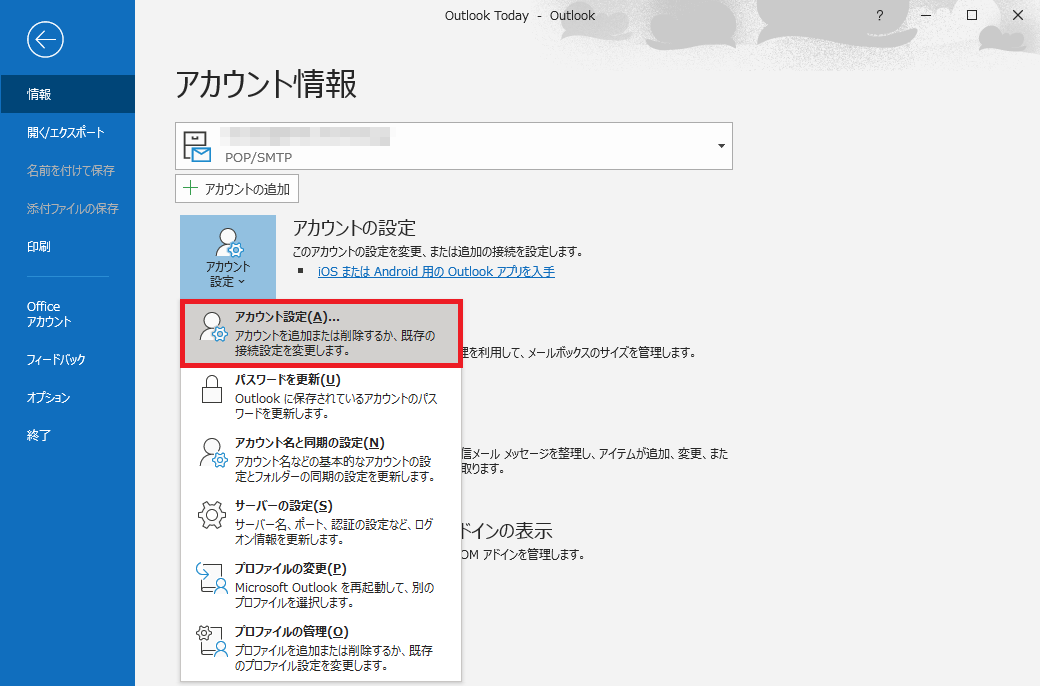This screenshot has height=686, width=1040.
Task: Select 情報 in the sidebar
Action: point(68,94)
